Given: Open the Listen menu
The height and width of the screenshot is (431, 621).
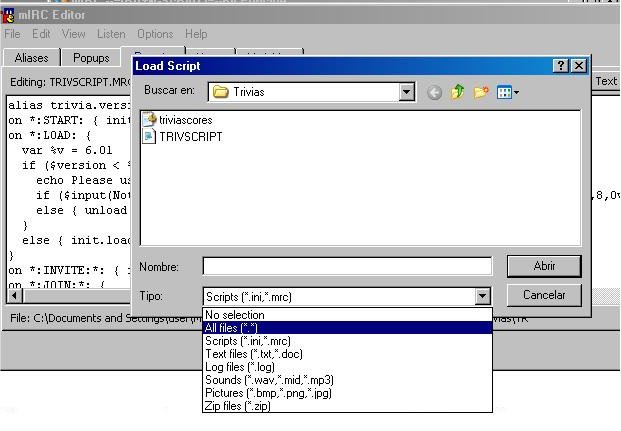Looking at the screenshot, I should [x=111, y=34].
